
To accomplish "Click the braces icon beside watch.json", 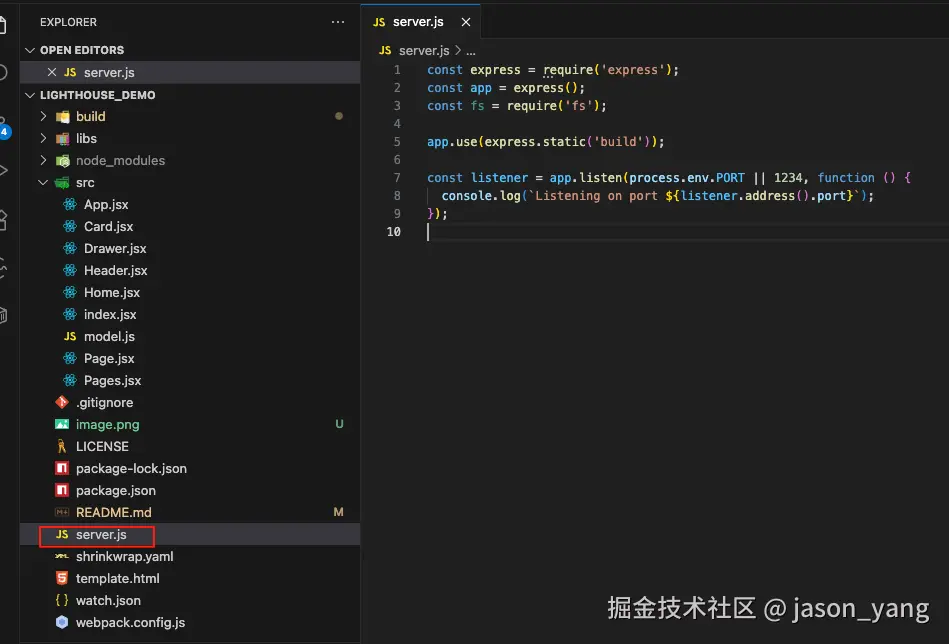I will pos(62,600).
